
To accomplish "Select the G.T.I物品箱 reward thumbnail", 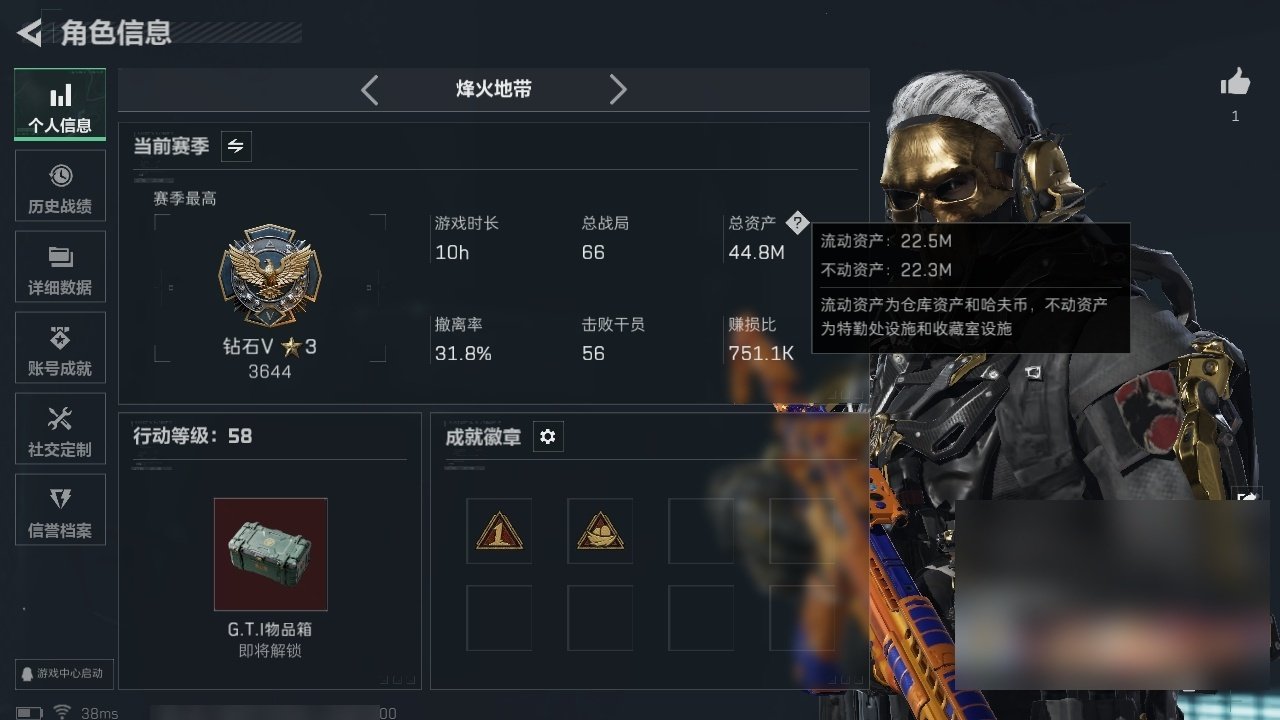I will pos(270,554).
